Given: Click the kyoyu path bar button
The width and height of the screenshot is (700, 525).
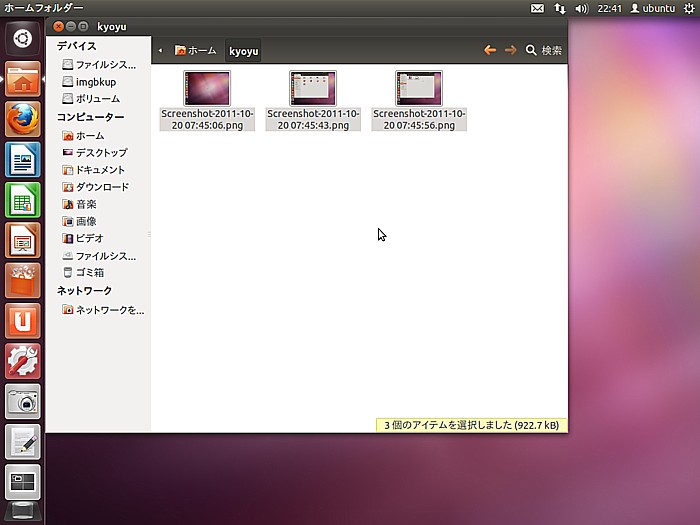Looking at the screenshot, I should (x=243, y=51).
